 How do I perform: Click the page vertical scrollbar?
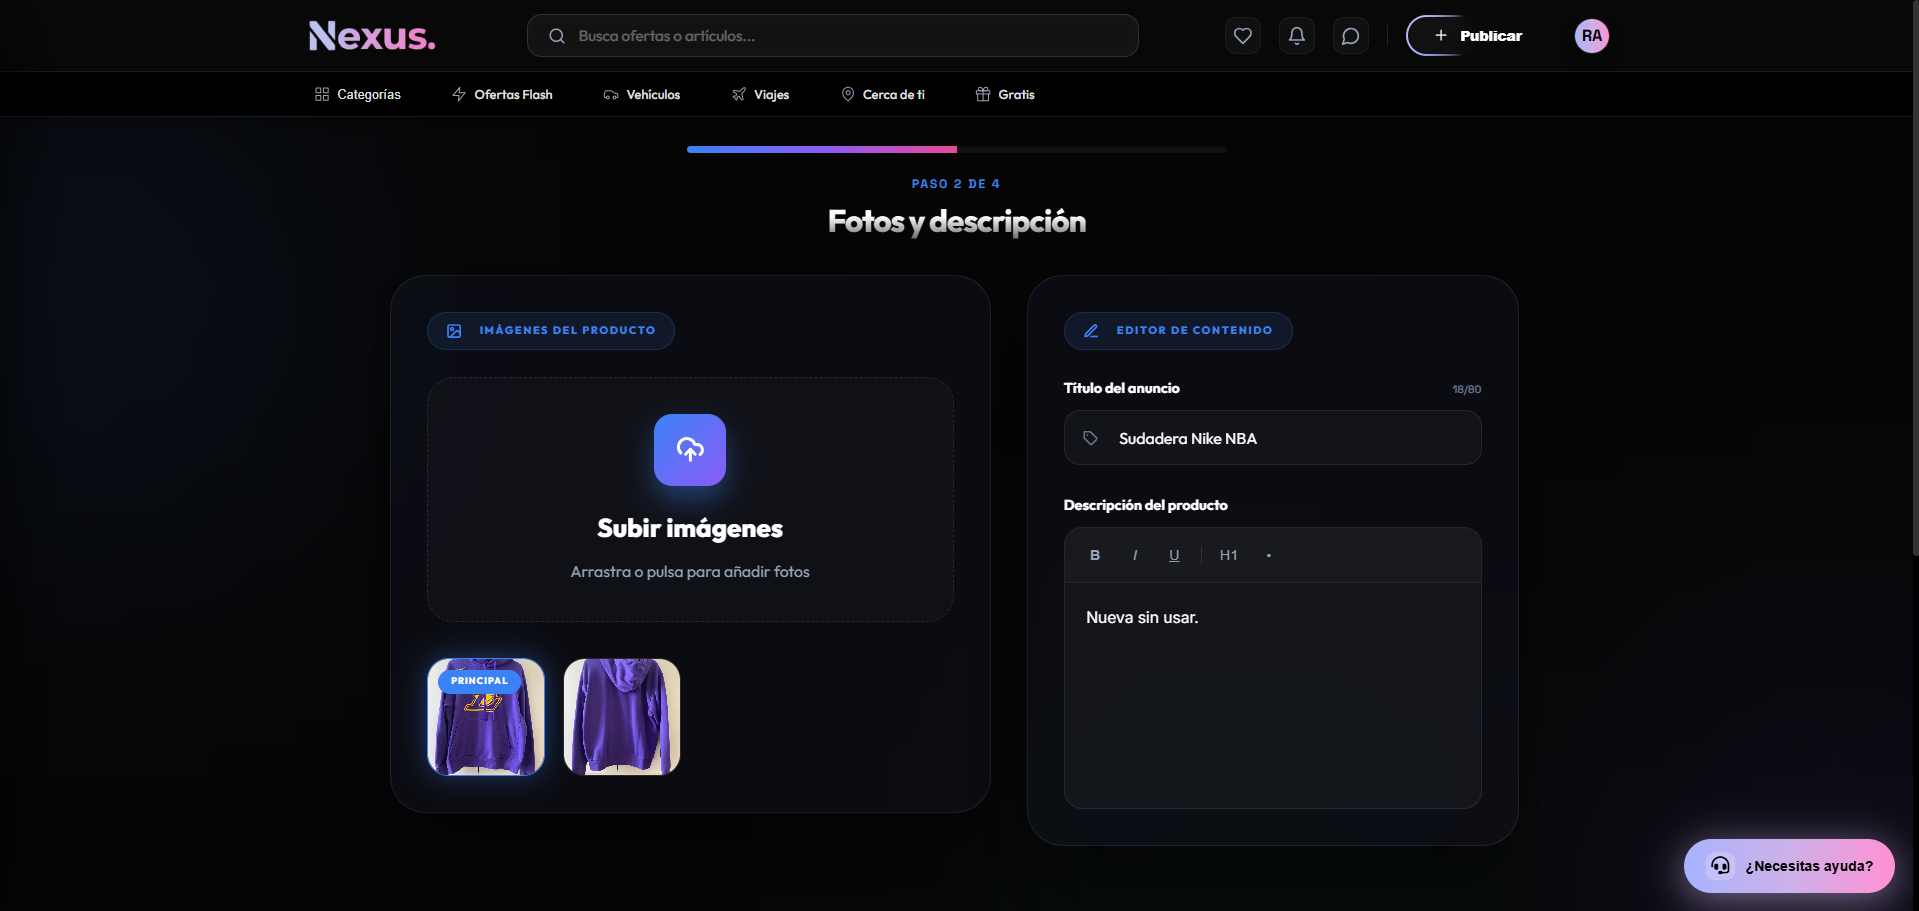[1915, 280]
